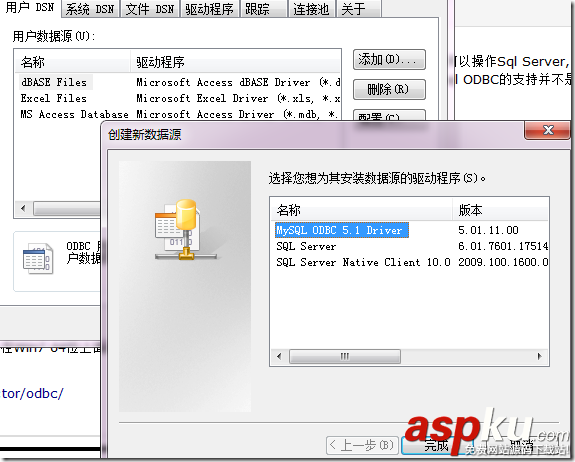
Task: Click left arrow of user data source scrollbar
Action: [x=23, y=209]
